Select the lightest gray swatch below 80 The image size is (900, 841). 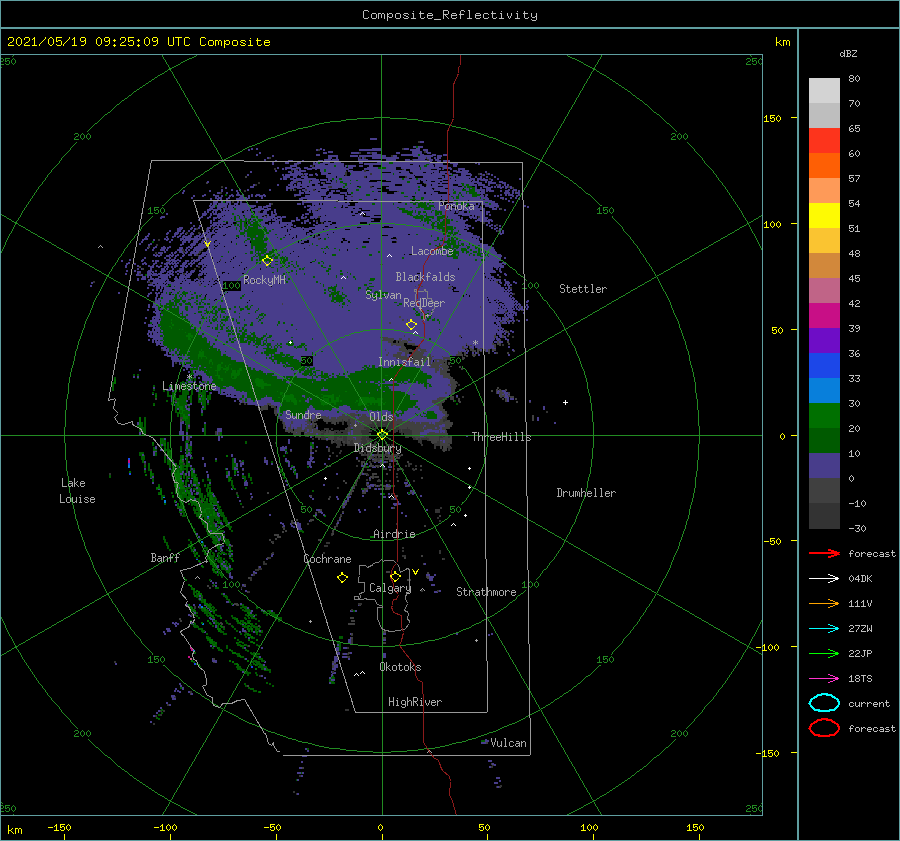coord(824,91)
